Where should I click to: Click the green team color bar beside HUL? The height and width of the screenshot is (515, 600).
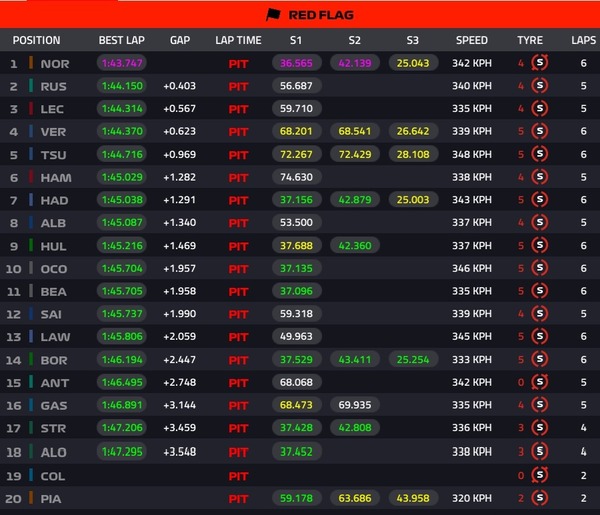click(x=31, y=245)
